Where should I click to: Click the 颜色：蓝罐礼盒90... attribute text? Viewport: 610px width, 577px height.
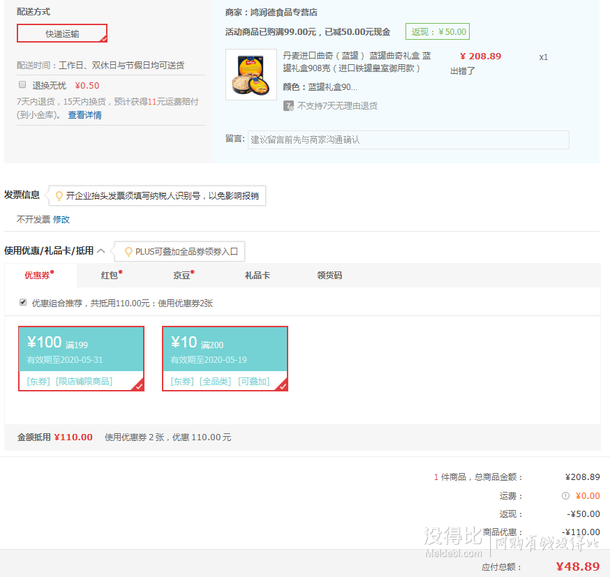[320, 87]
